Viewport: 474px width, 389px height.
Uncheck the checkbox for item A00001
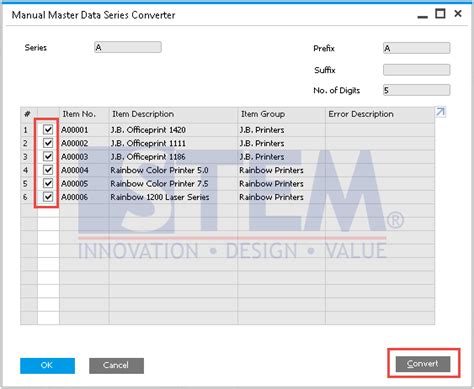(48, 129)
